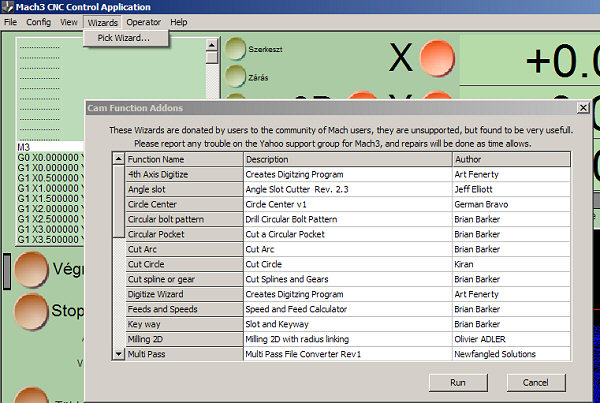Click the Mach3 application title icon
This screenshot has width=600, height=403.
tap(7, 7)
